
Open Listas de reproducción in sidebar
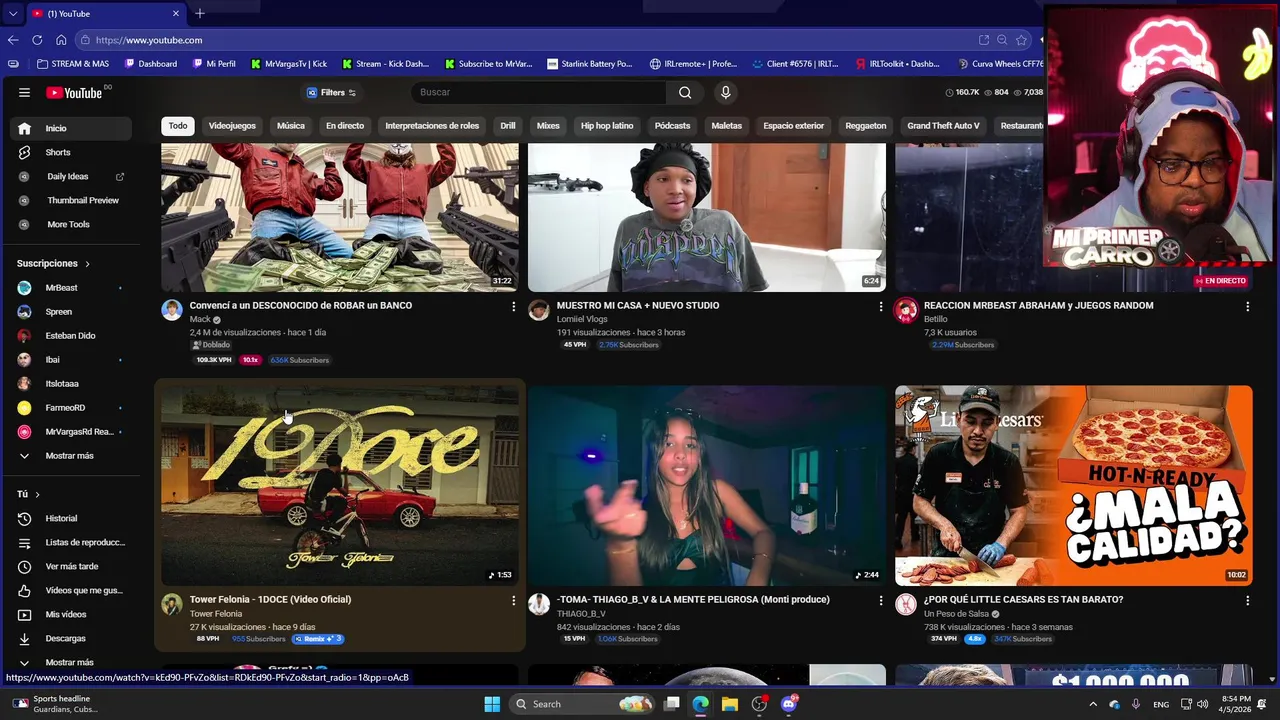coord(70,542)
